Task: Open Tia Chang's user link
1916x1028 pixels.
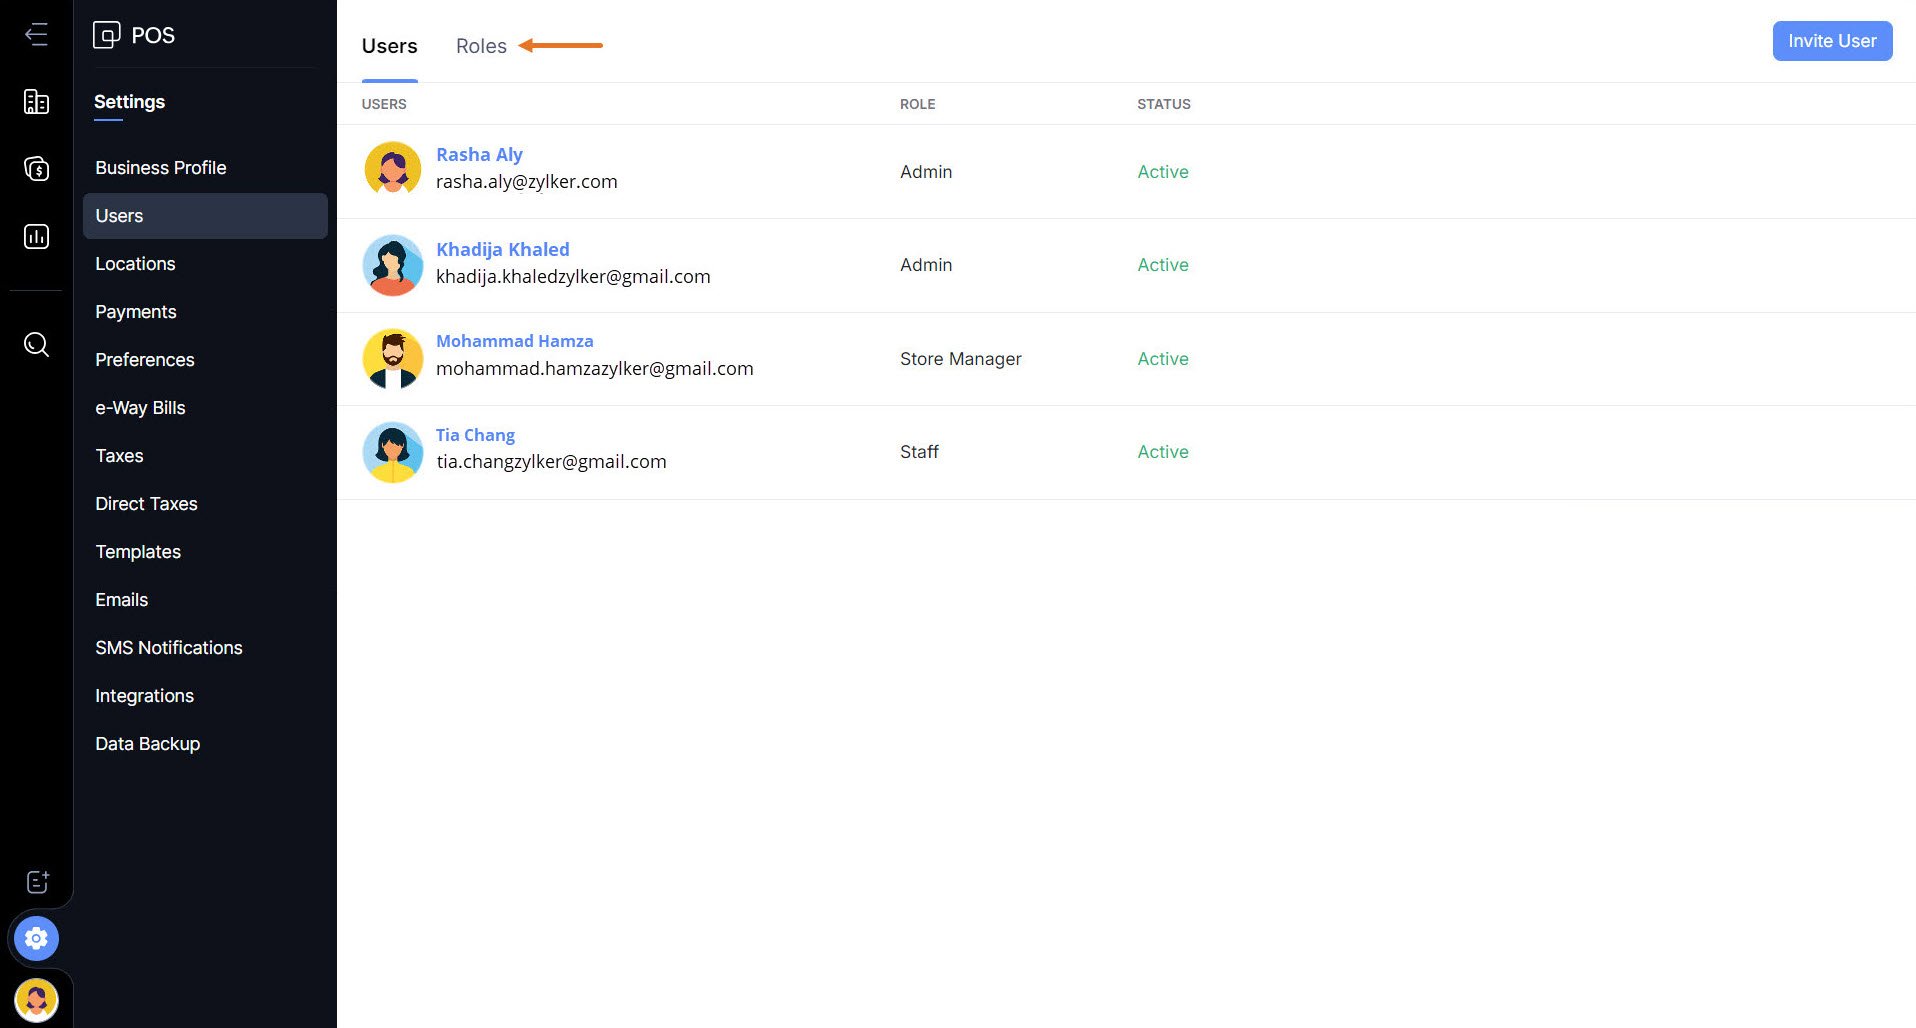Action: (475, 435)
